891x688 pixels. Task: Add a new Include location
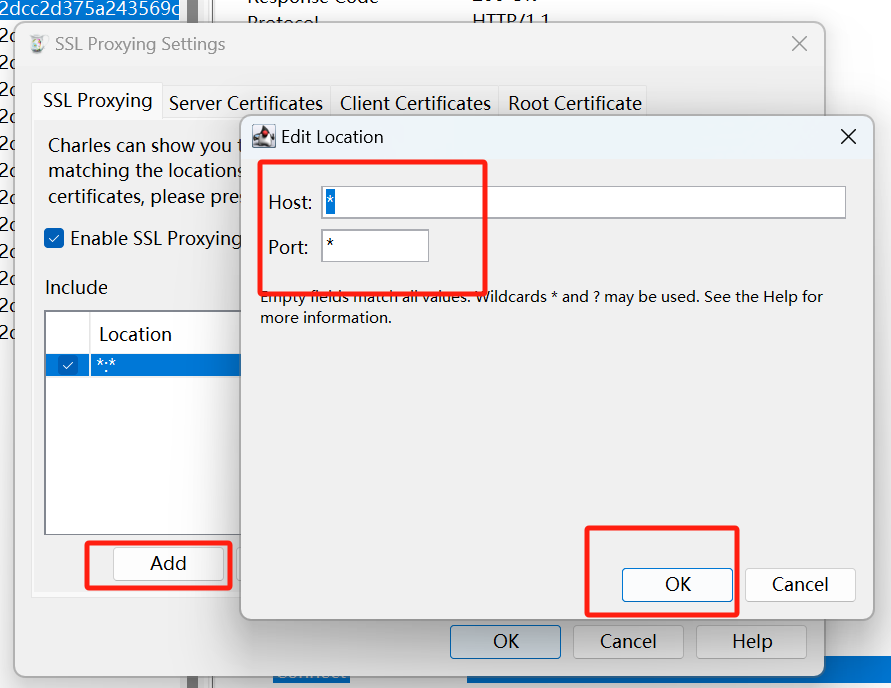point(168,564)
